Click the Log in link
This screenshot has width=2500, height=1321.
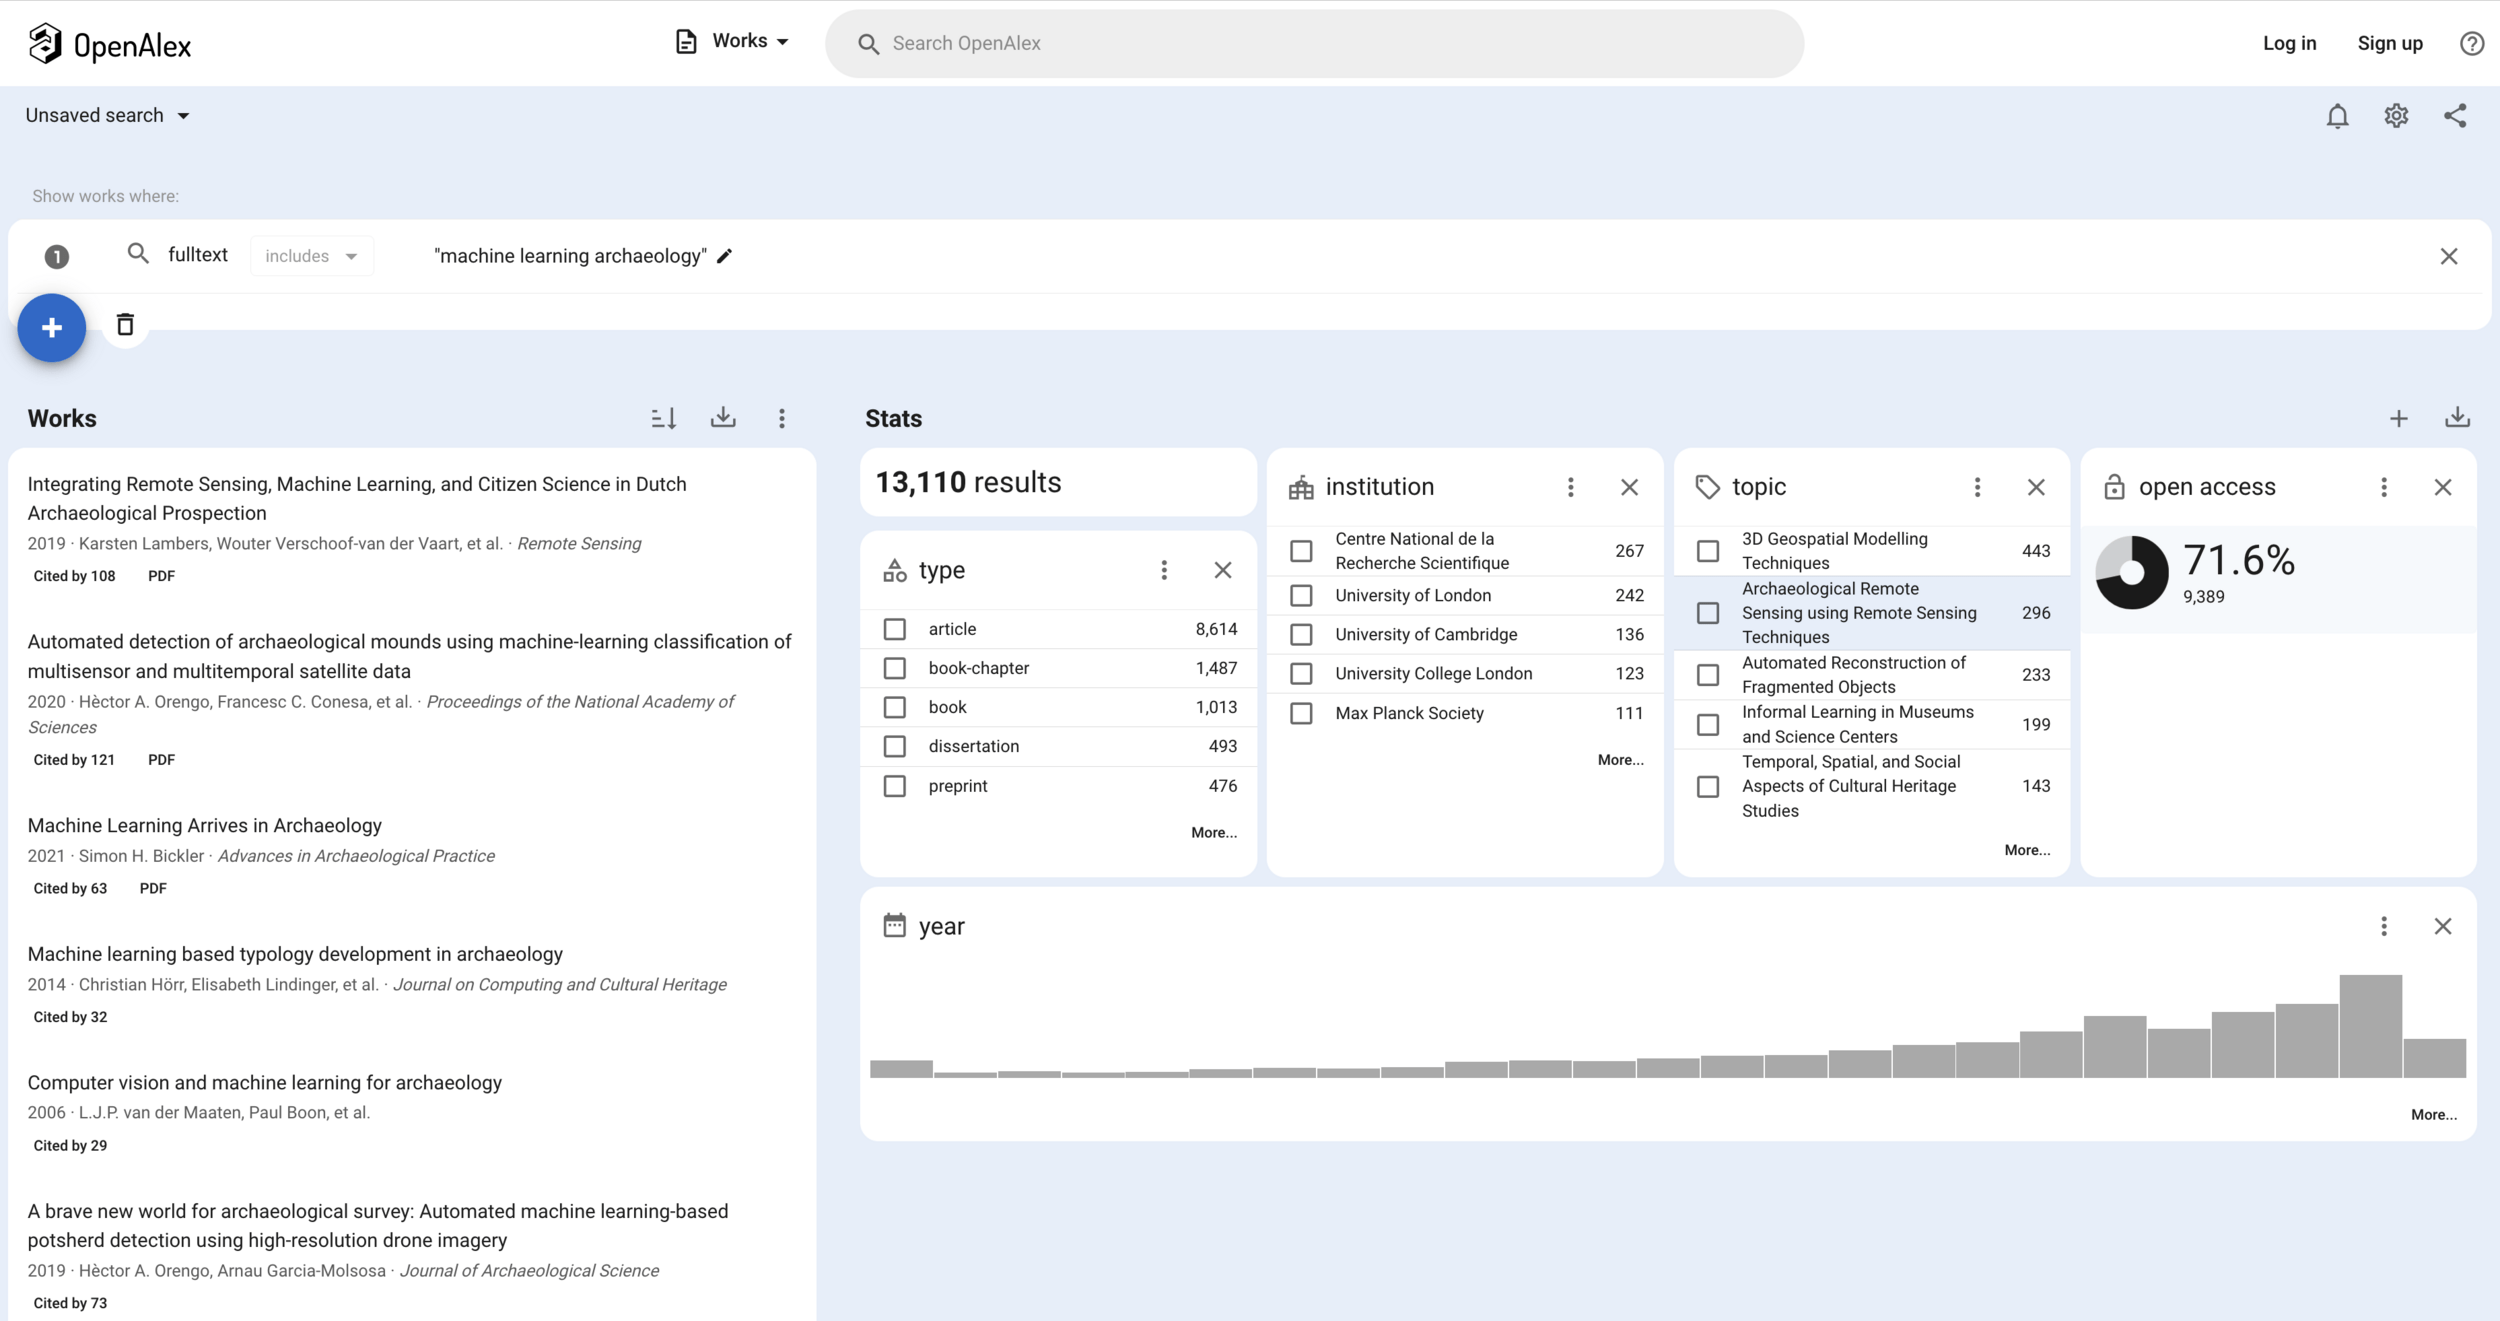2289,43
